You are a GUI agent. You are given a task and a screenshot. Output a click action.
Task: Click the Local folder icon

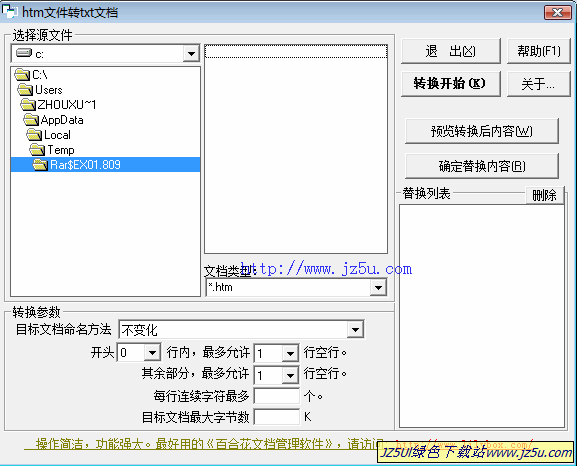point(34,135)
